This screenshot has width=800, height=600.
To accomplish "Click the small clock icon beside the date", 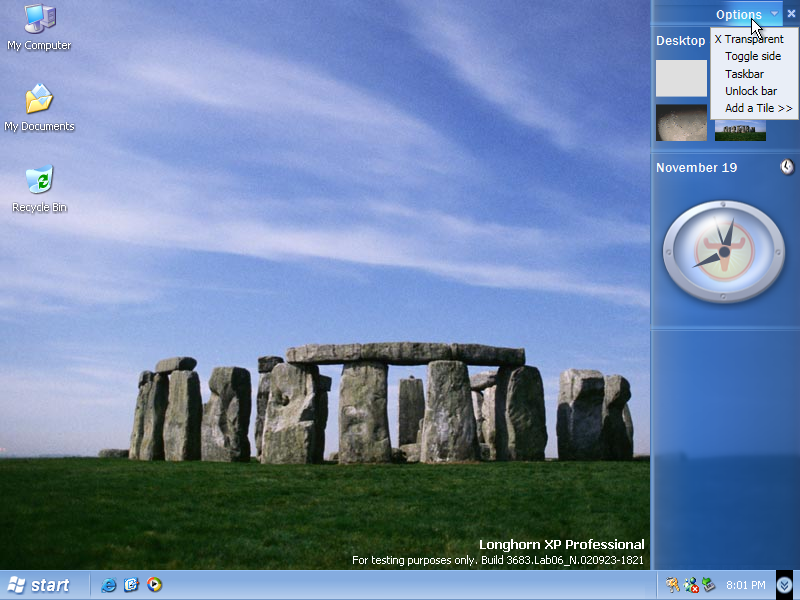I will (x=787, y=167).
